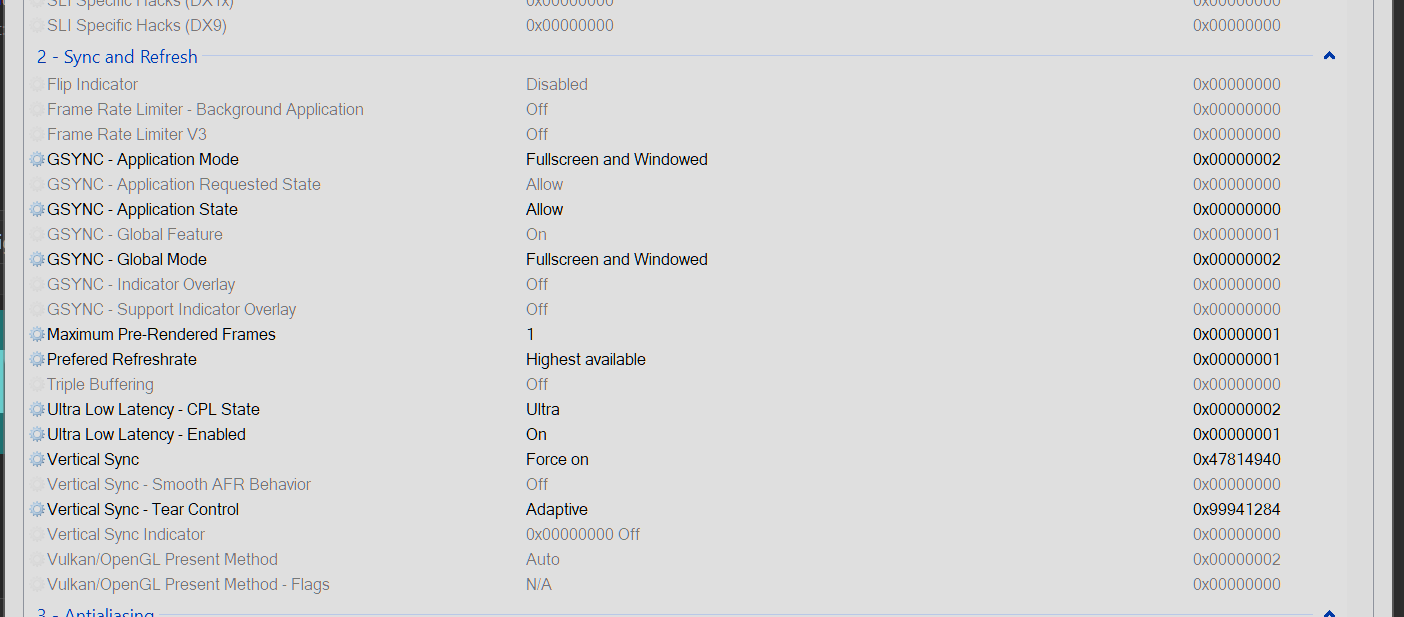This screenshot has width=1404, height=617.
Task: Click gear icon beside Prefered Refreshrate
Action: point(38,360)
